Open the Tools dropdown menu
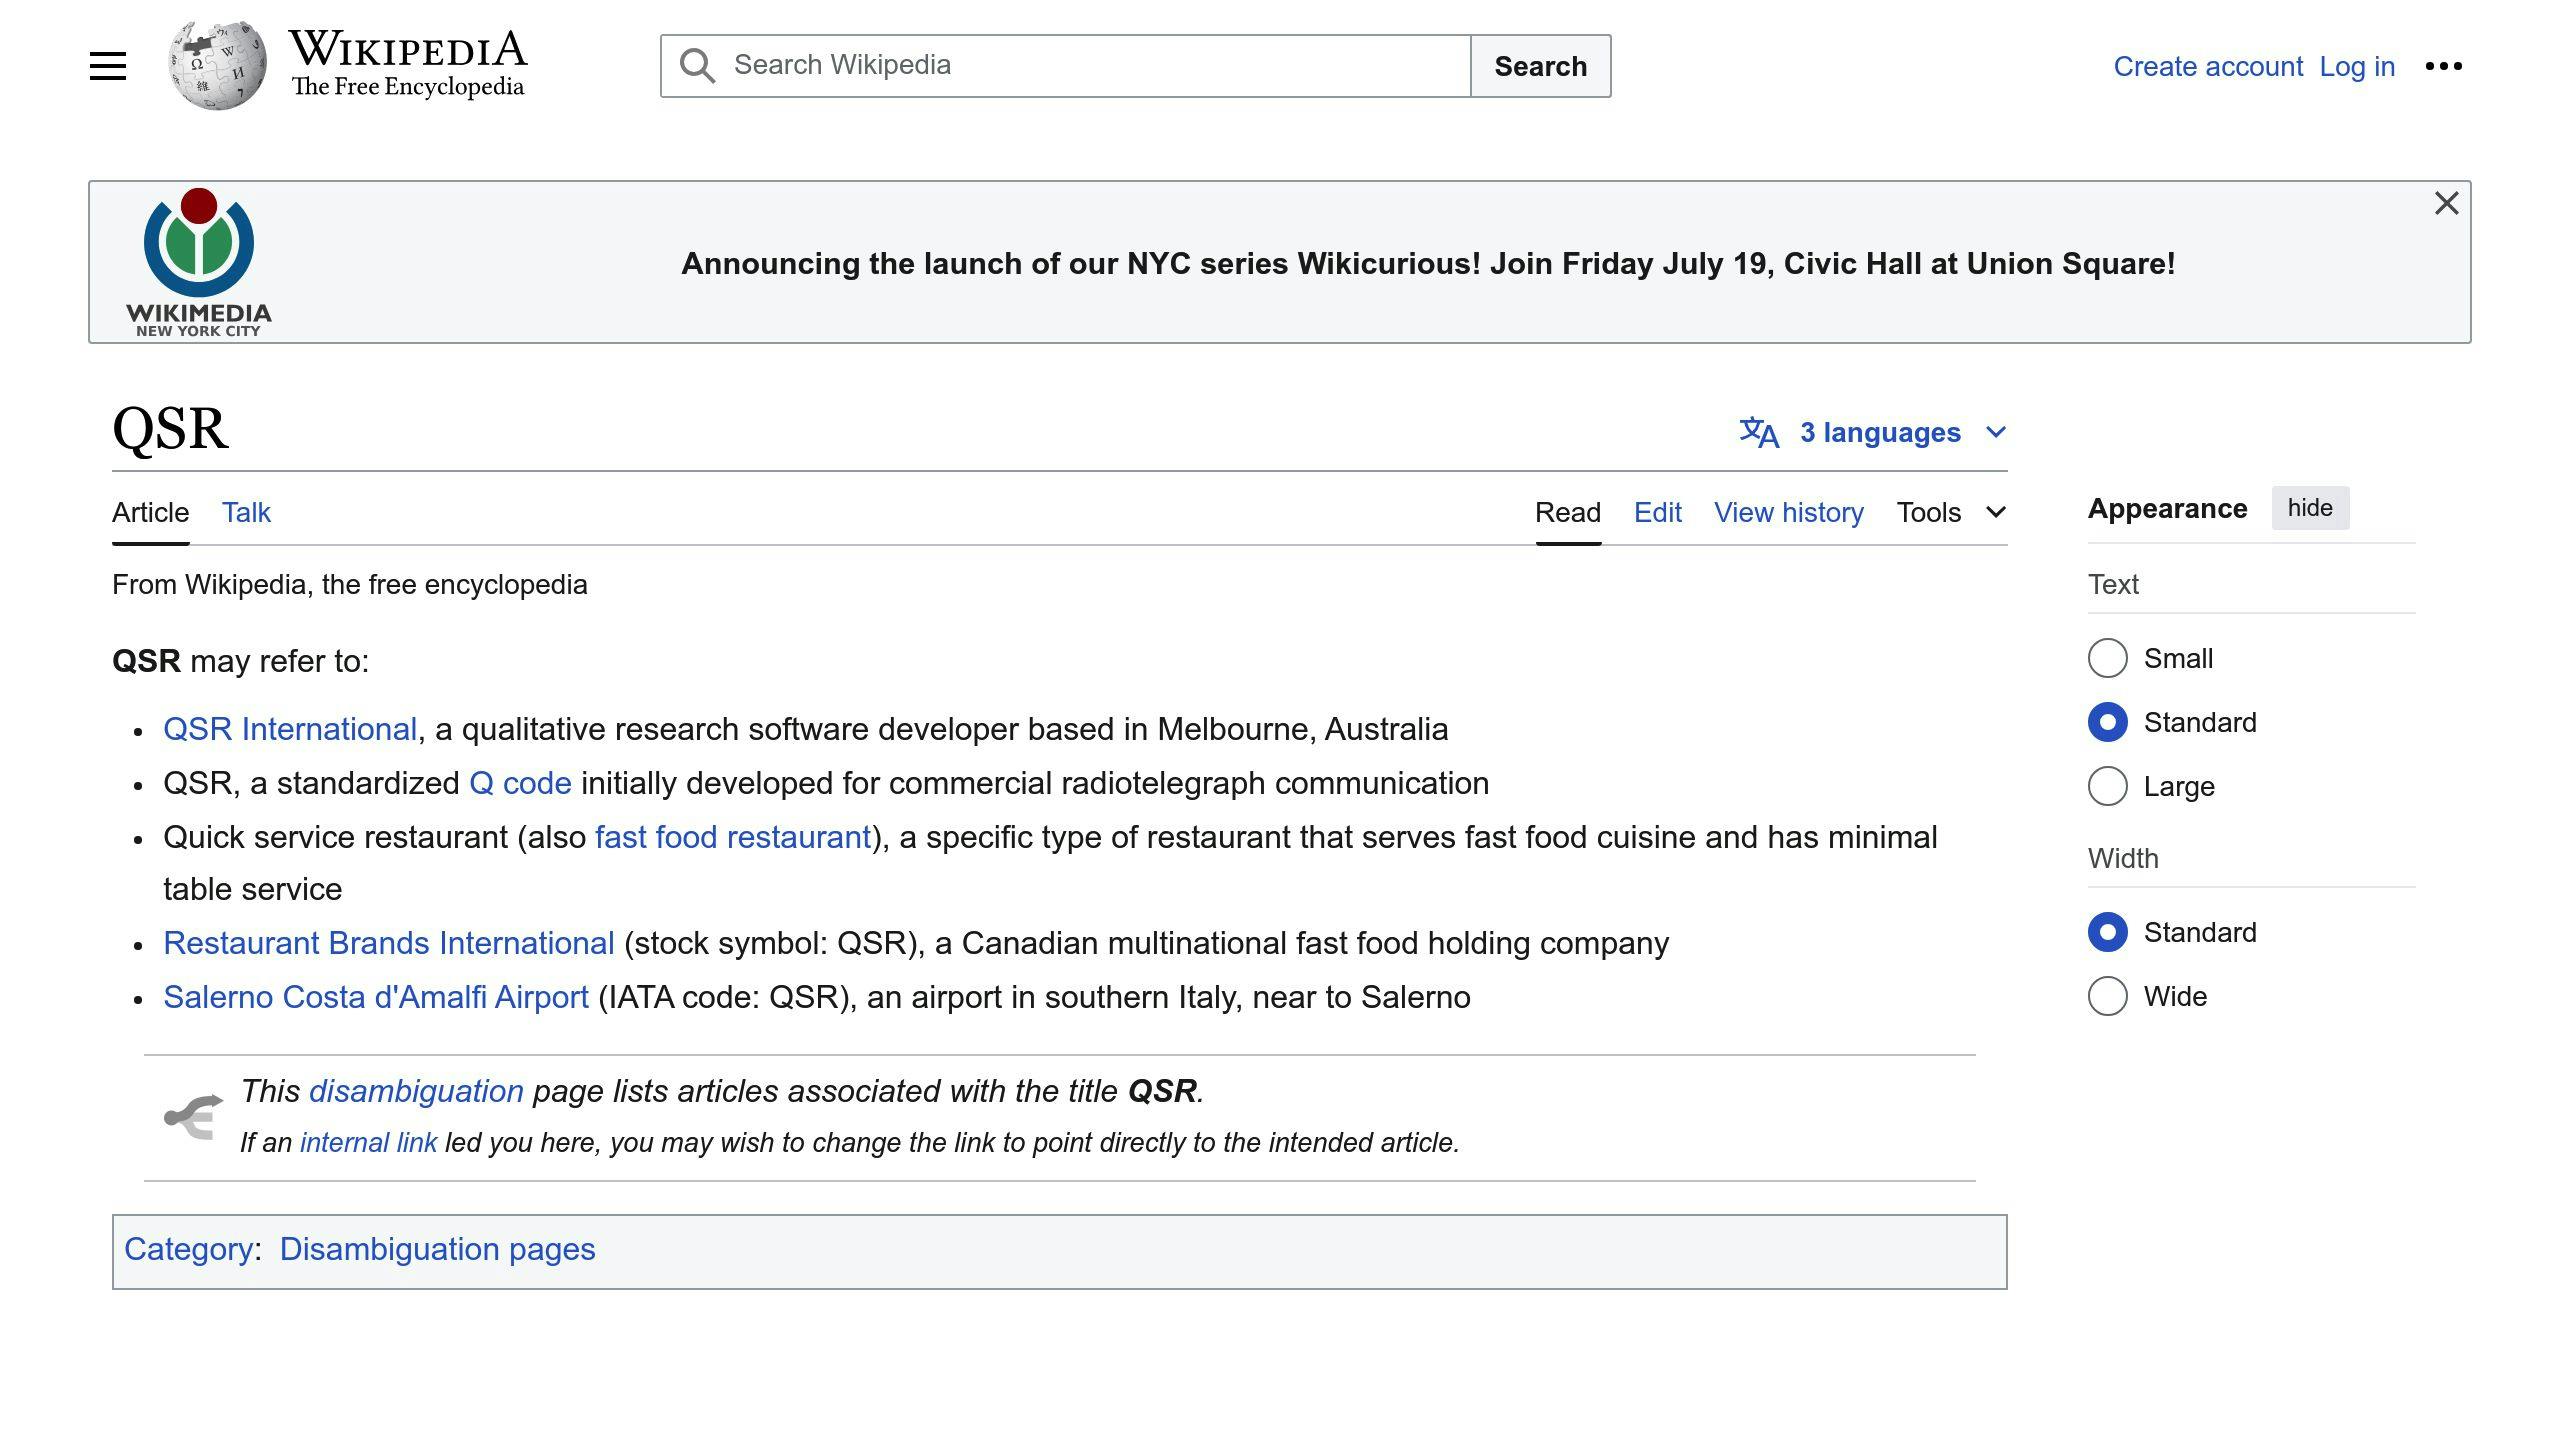 [x=1951, y=512]
